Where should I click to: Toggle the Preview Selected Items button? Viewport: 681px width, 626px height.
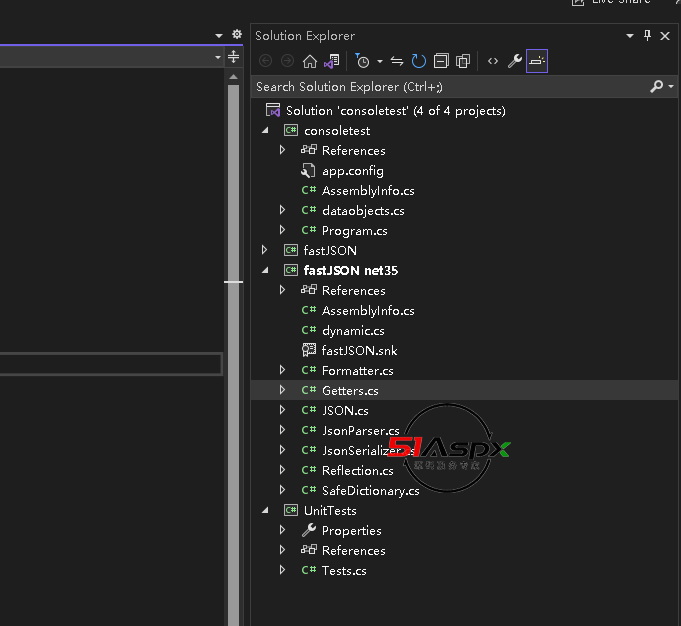537,61
